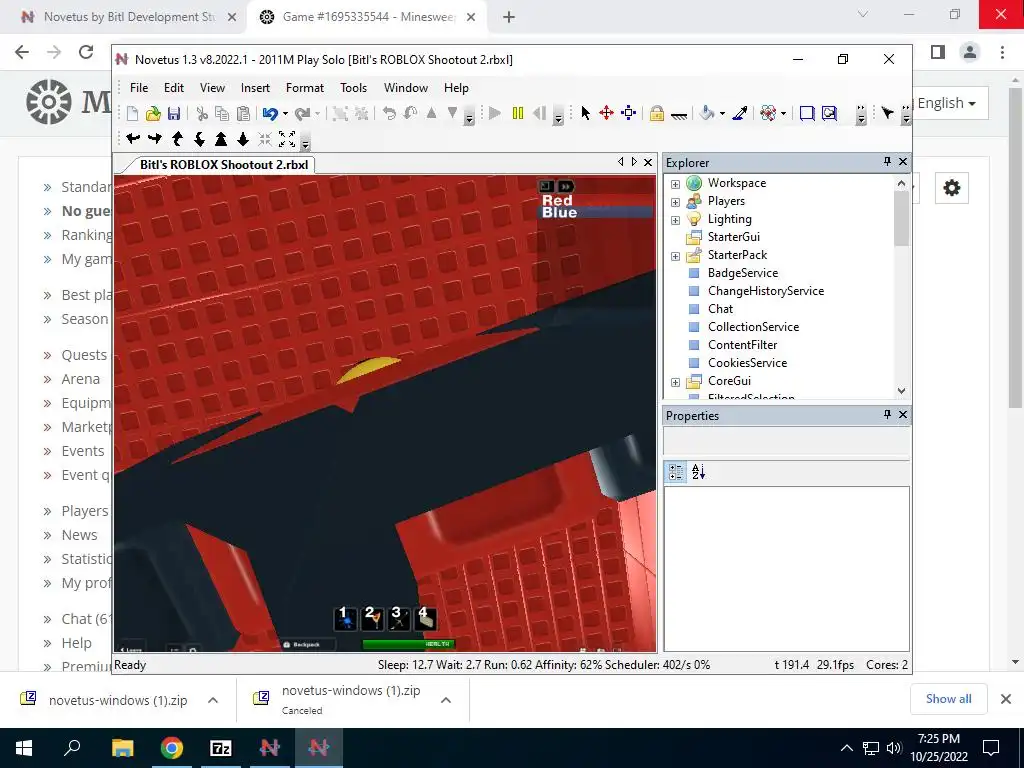Expand the Players tree node
Viewport: 1024px width, 768px height.
pyautogui.click(x=675, y=202)
